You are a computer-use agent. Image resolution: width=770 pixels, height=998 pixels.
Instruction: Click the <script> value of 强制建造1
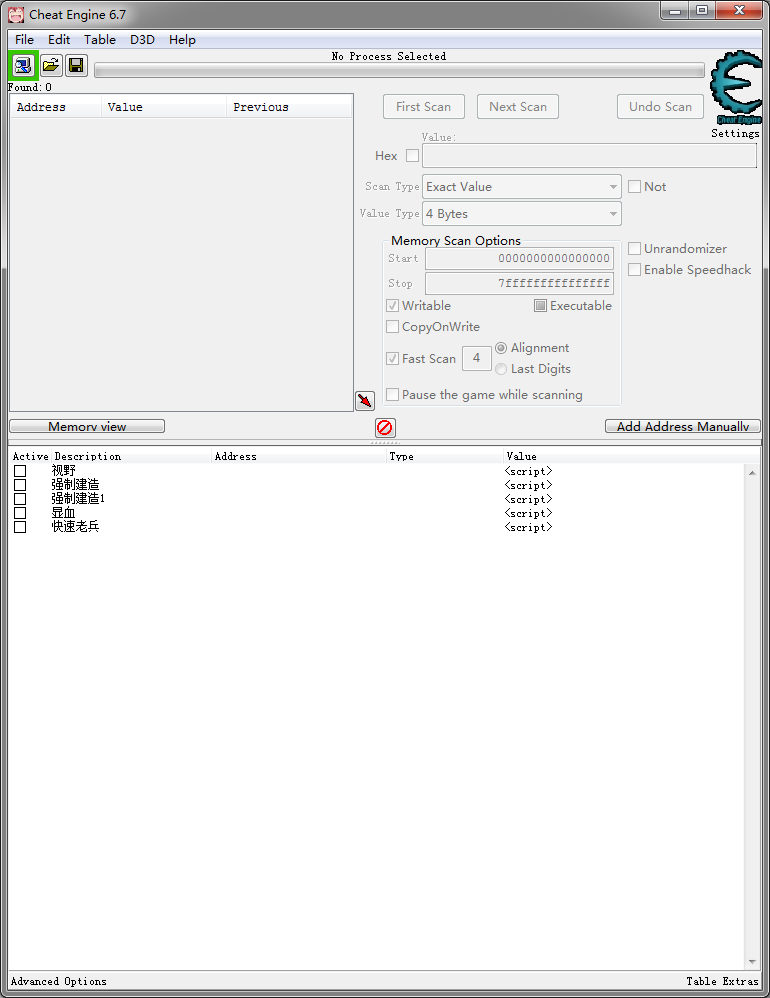(528, 499)
